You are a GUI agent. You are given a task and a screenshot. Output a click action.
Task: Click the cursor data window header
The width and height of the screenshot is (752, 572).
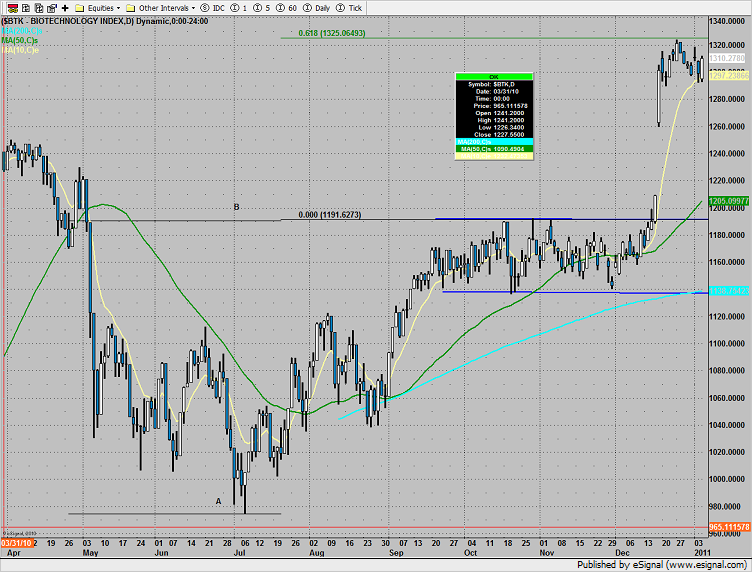496,75
